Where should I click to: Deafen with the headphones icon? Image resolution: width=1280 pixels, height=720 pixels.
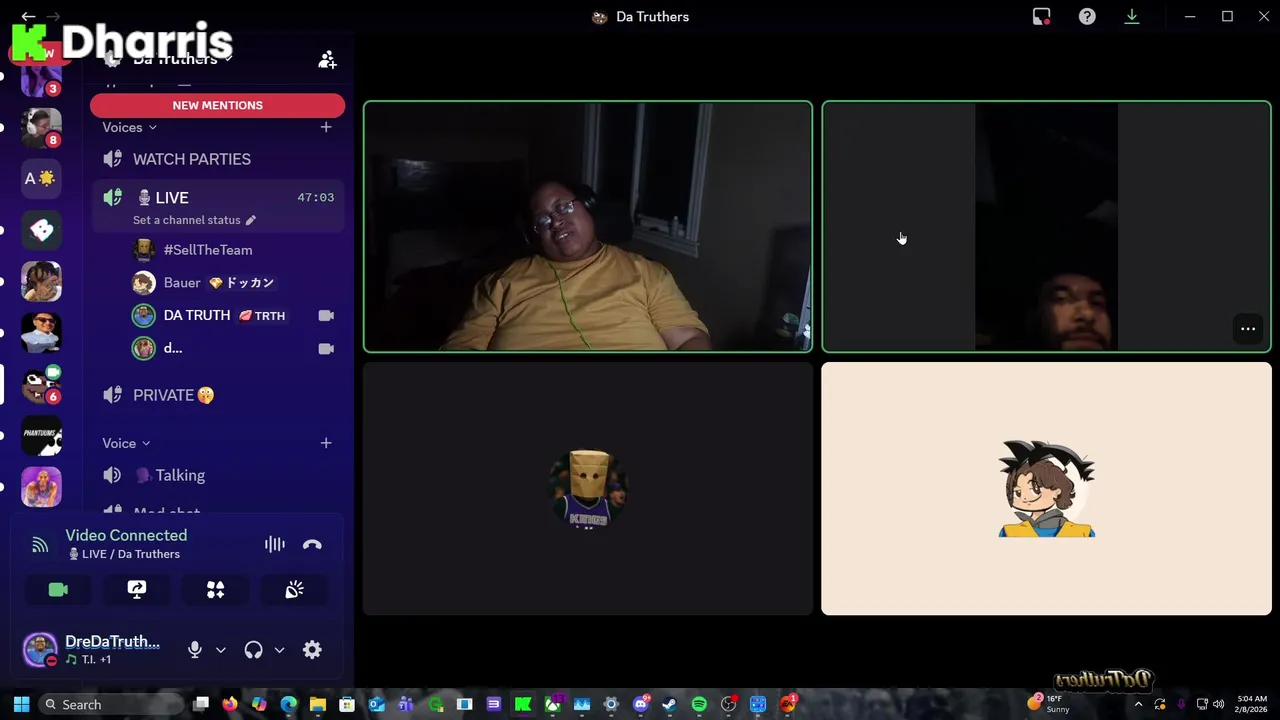pyautogui.click(x=253, y=650)
